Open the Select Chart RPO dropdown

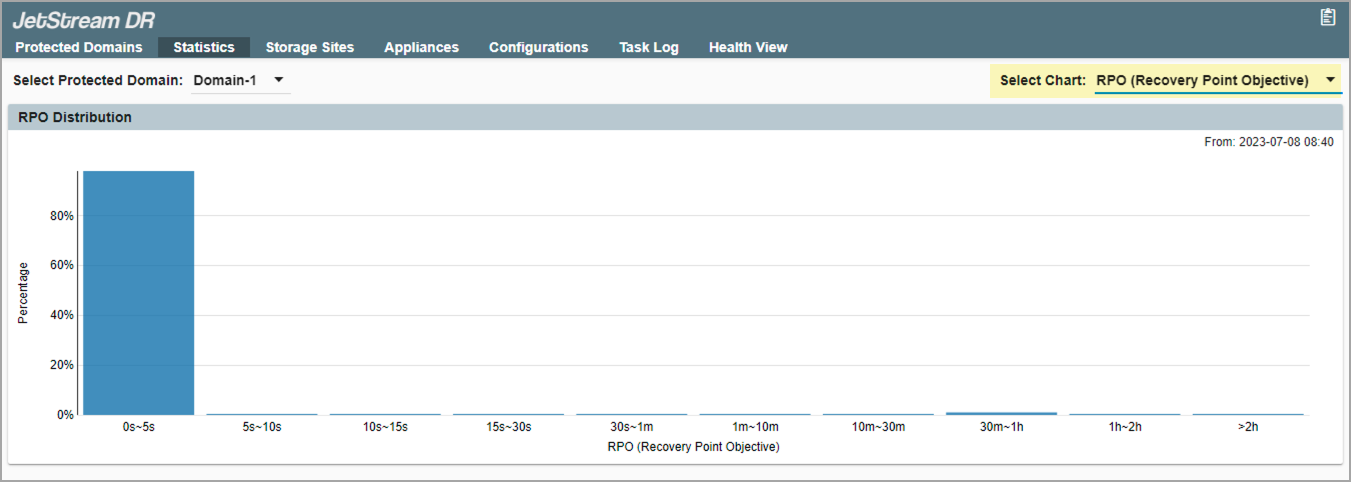click(x=1217, y=80)
